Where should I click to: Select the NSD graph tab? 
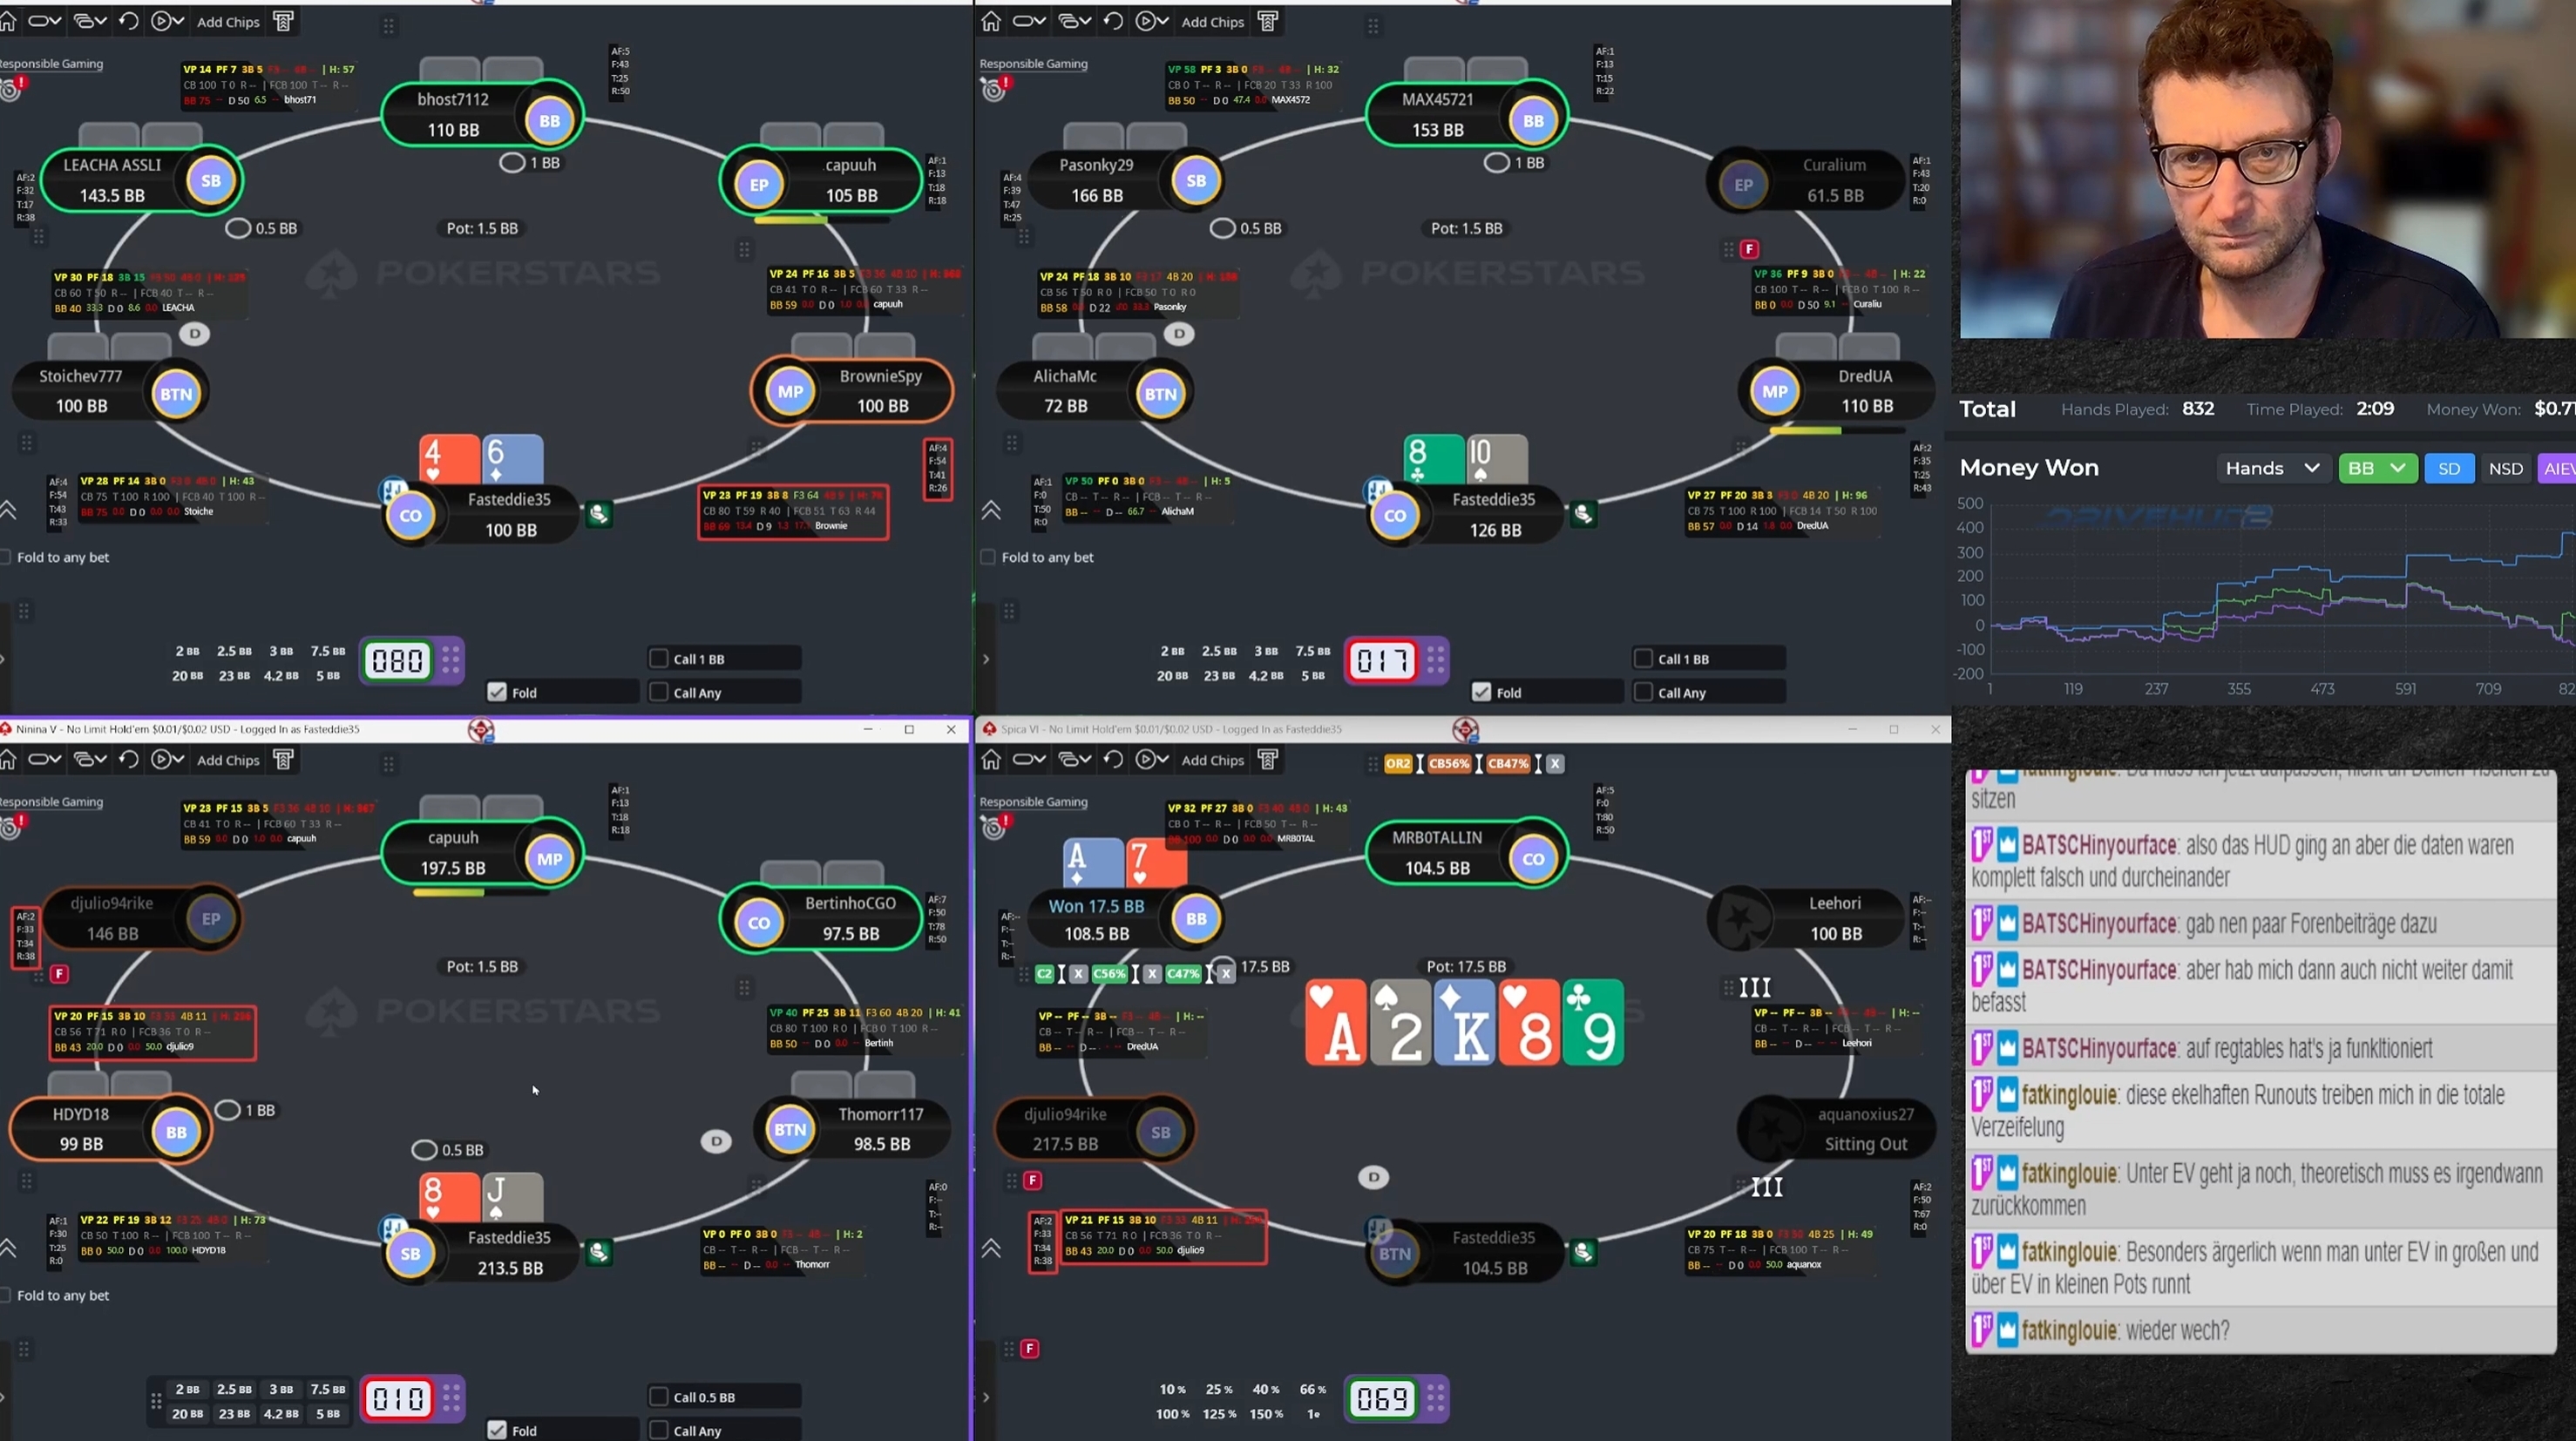2505,468
